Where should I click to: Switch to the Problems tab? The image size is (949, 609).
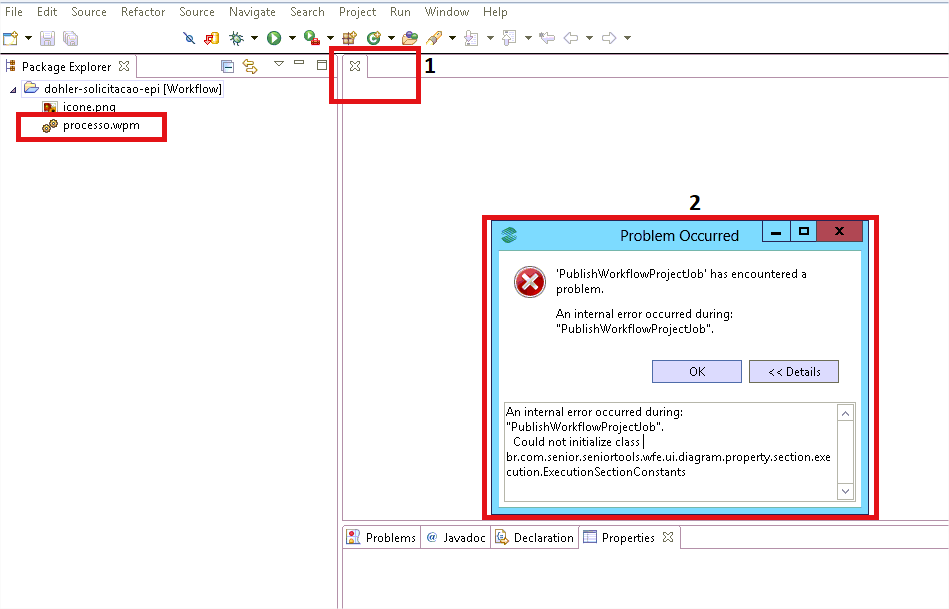[381, 538]
